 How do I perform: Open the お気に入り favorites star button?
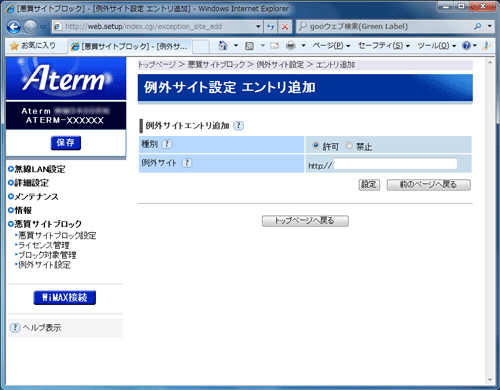[33, 46]
